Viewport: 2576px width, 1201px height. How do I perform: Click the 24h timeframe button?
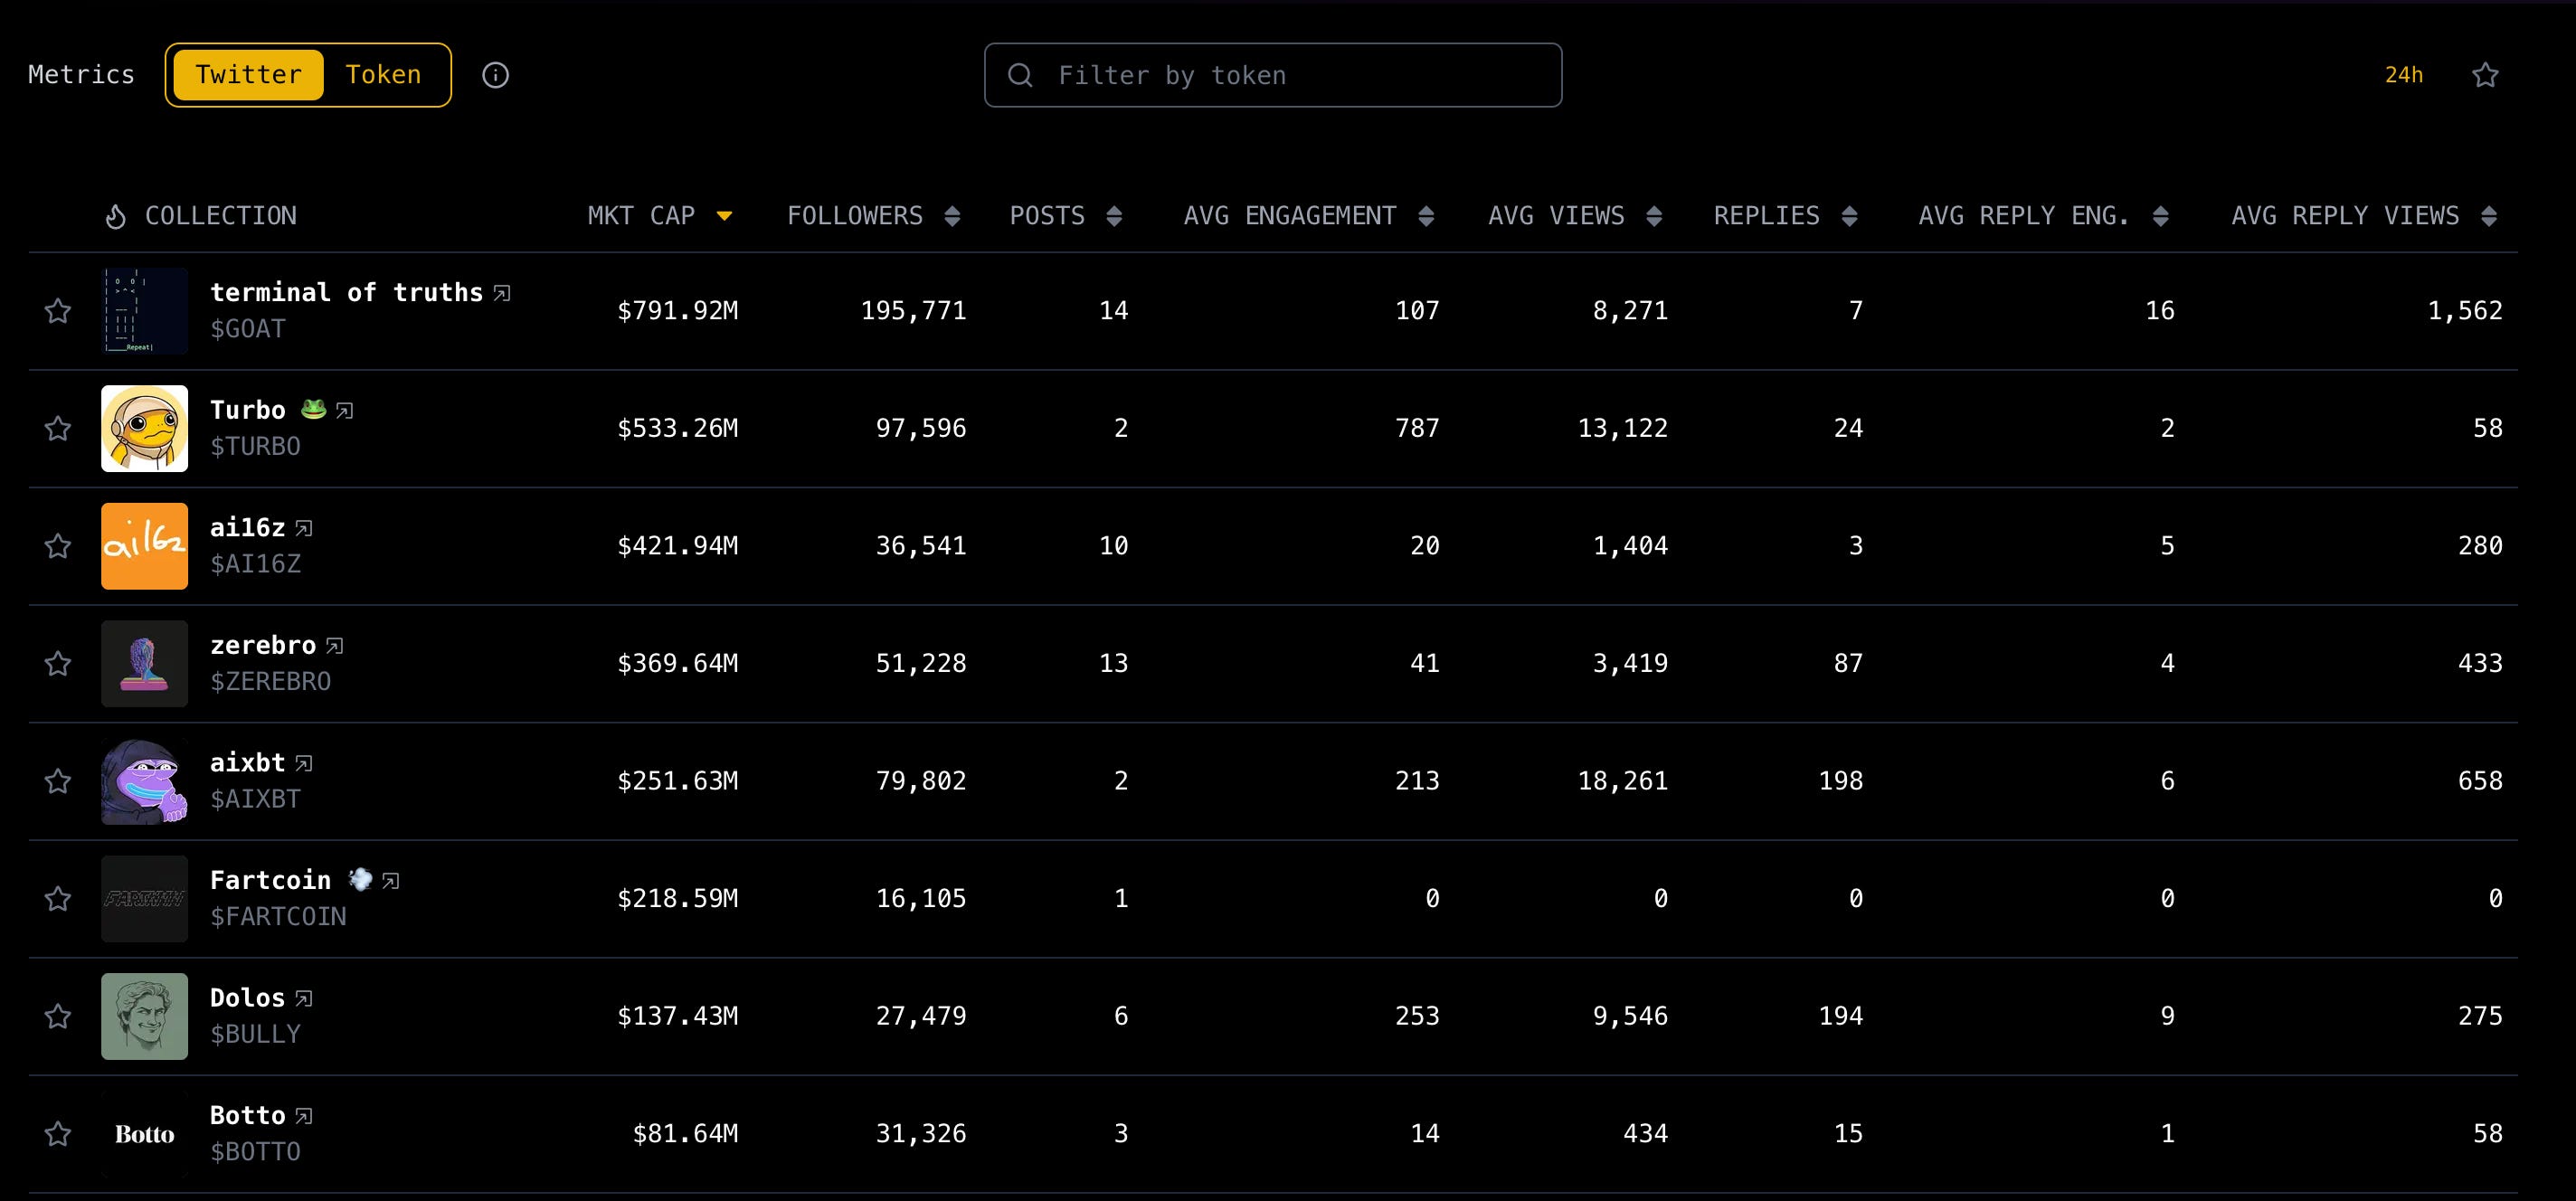2403,75
